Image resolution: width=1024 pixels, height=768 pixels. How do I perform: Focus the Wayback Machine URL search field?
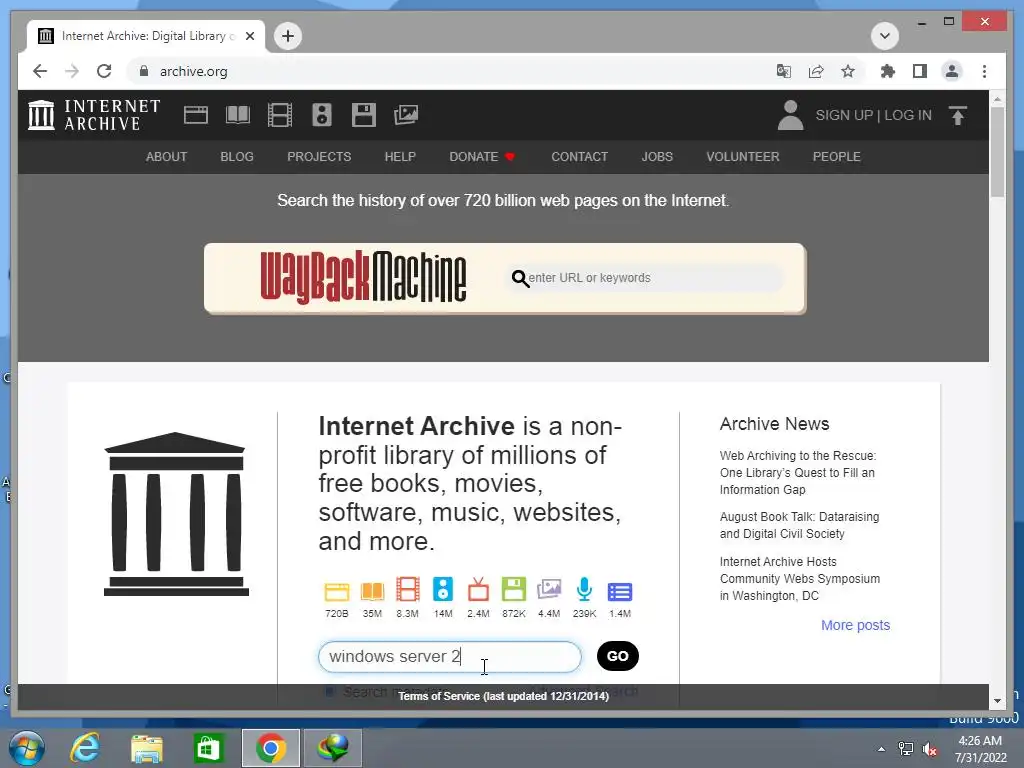pyautogui.click(x=643, y=278)
